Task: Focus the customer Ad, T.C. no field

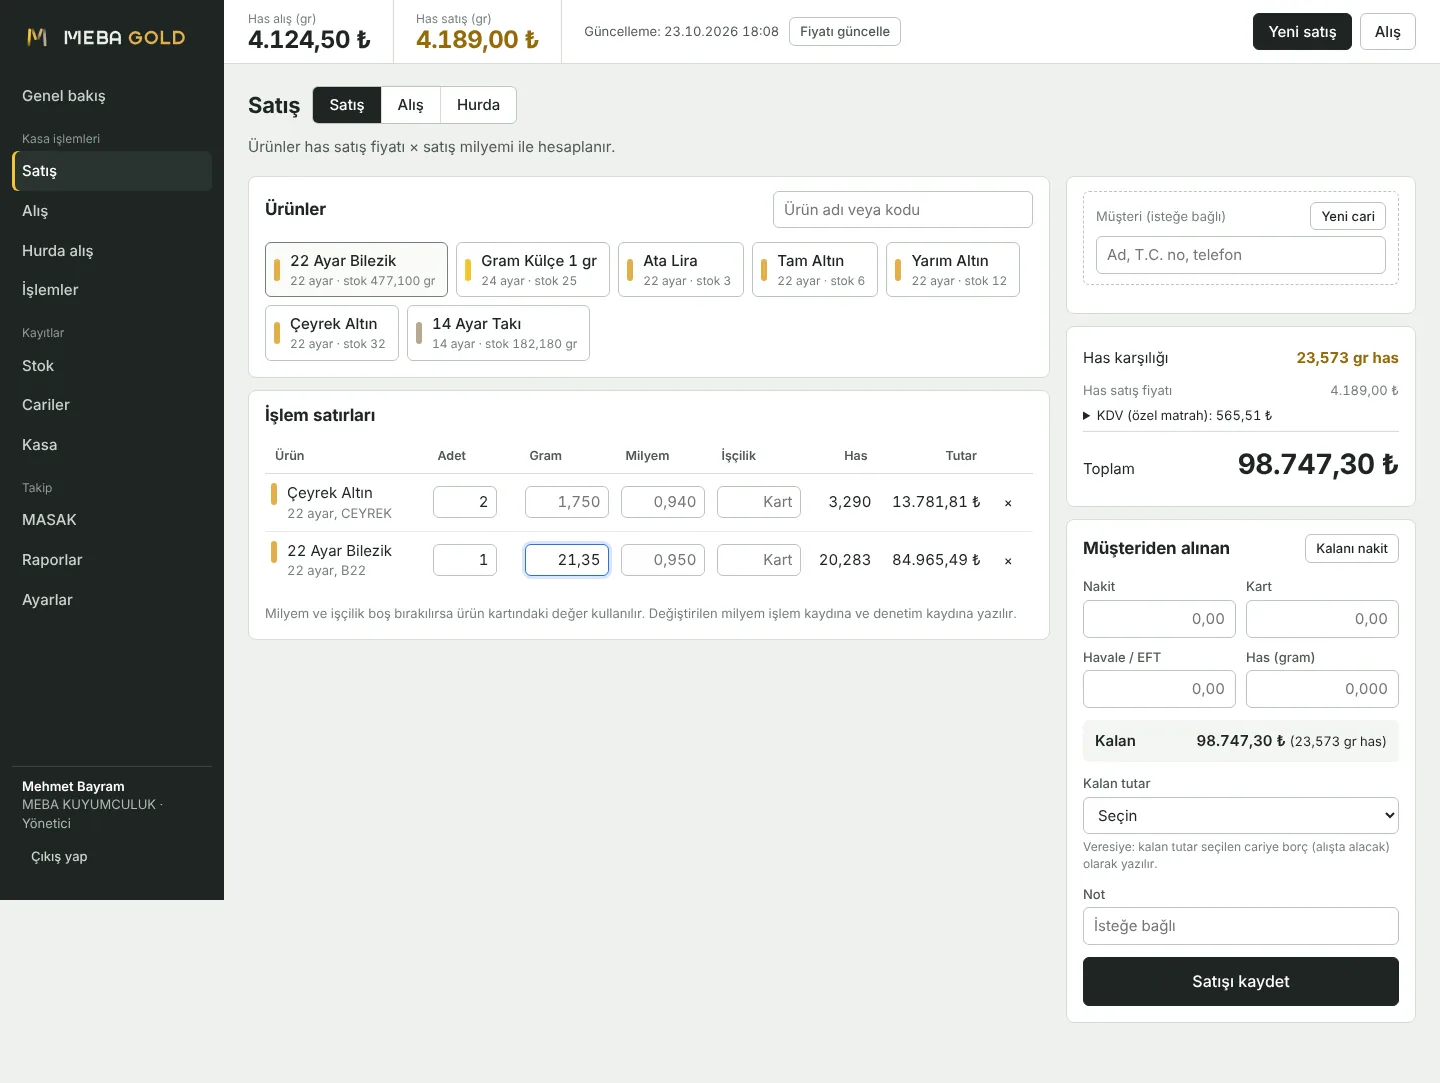Action: click(x=1240, y=255)
